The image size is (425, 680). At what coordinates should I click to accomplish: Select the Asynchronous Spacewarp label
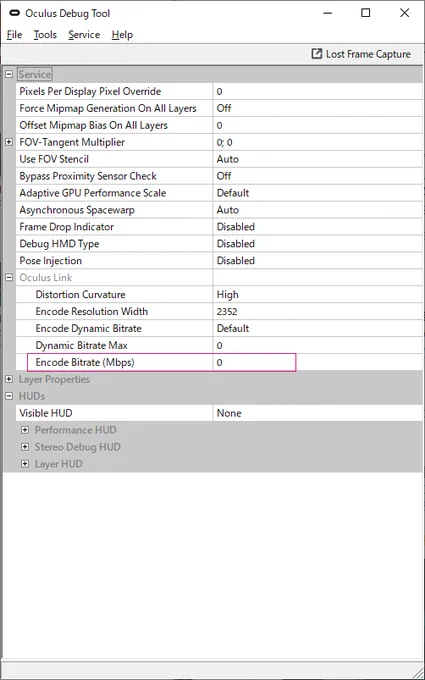(77, 210)
